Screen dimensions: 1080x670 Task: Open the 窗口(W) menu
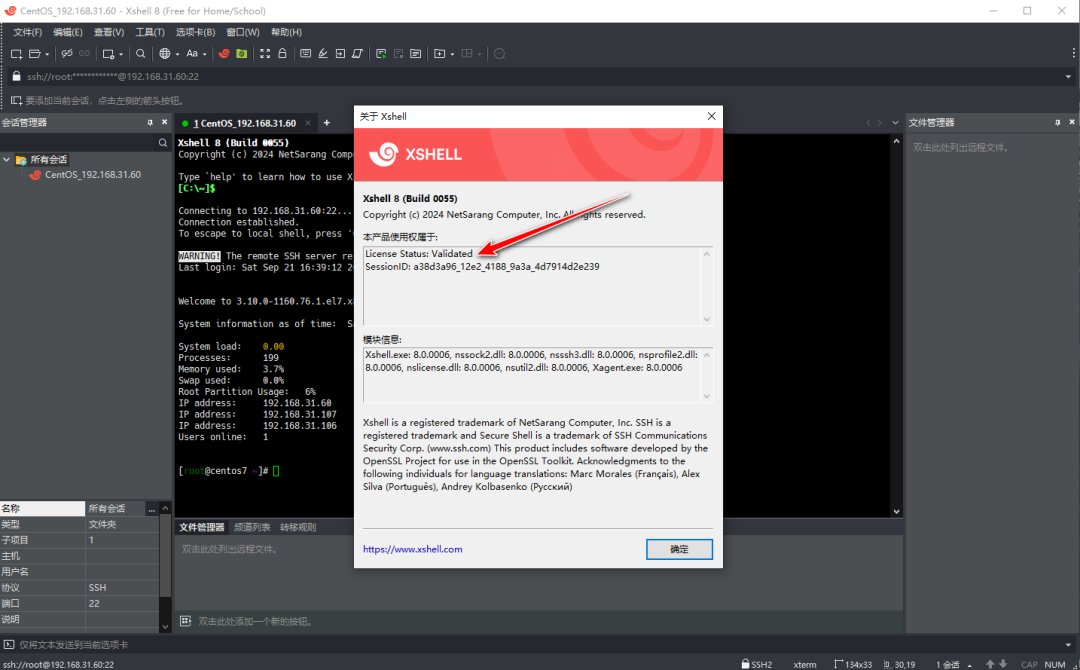click(242, 32)
